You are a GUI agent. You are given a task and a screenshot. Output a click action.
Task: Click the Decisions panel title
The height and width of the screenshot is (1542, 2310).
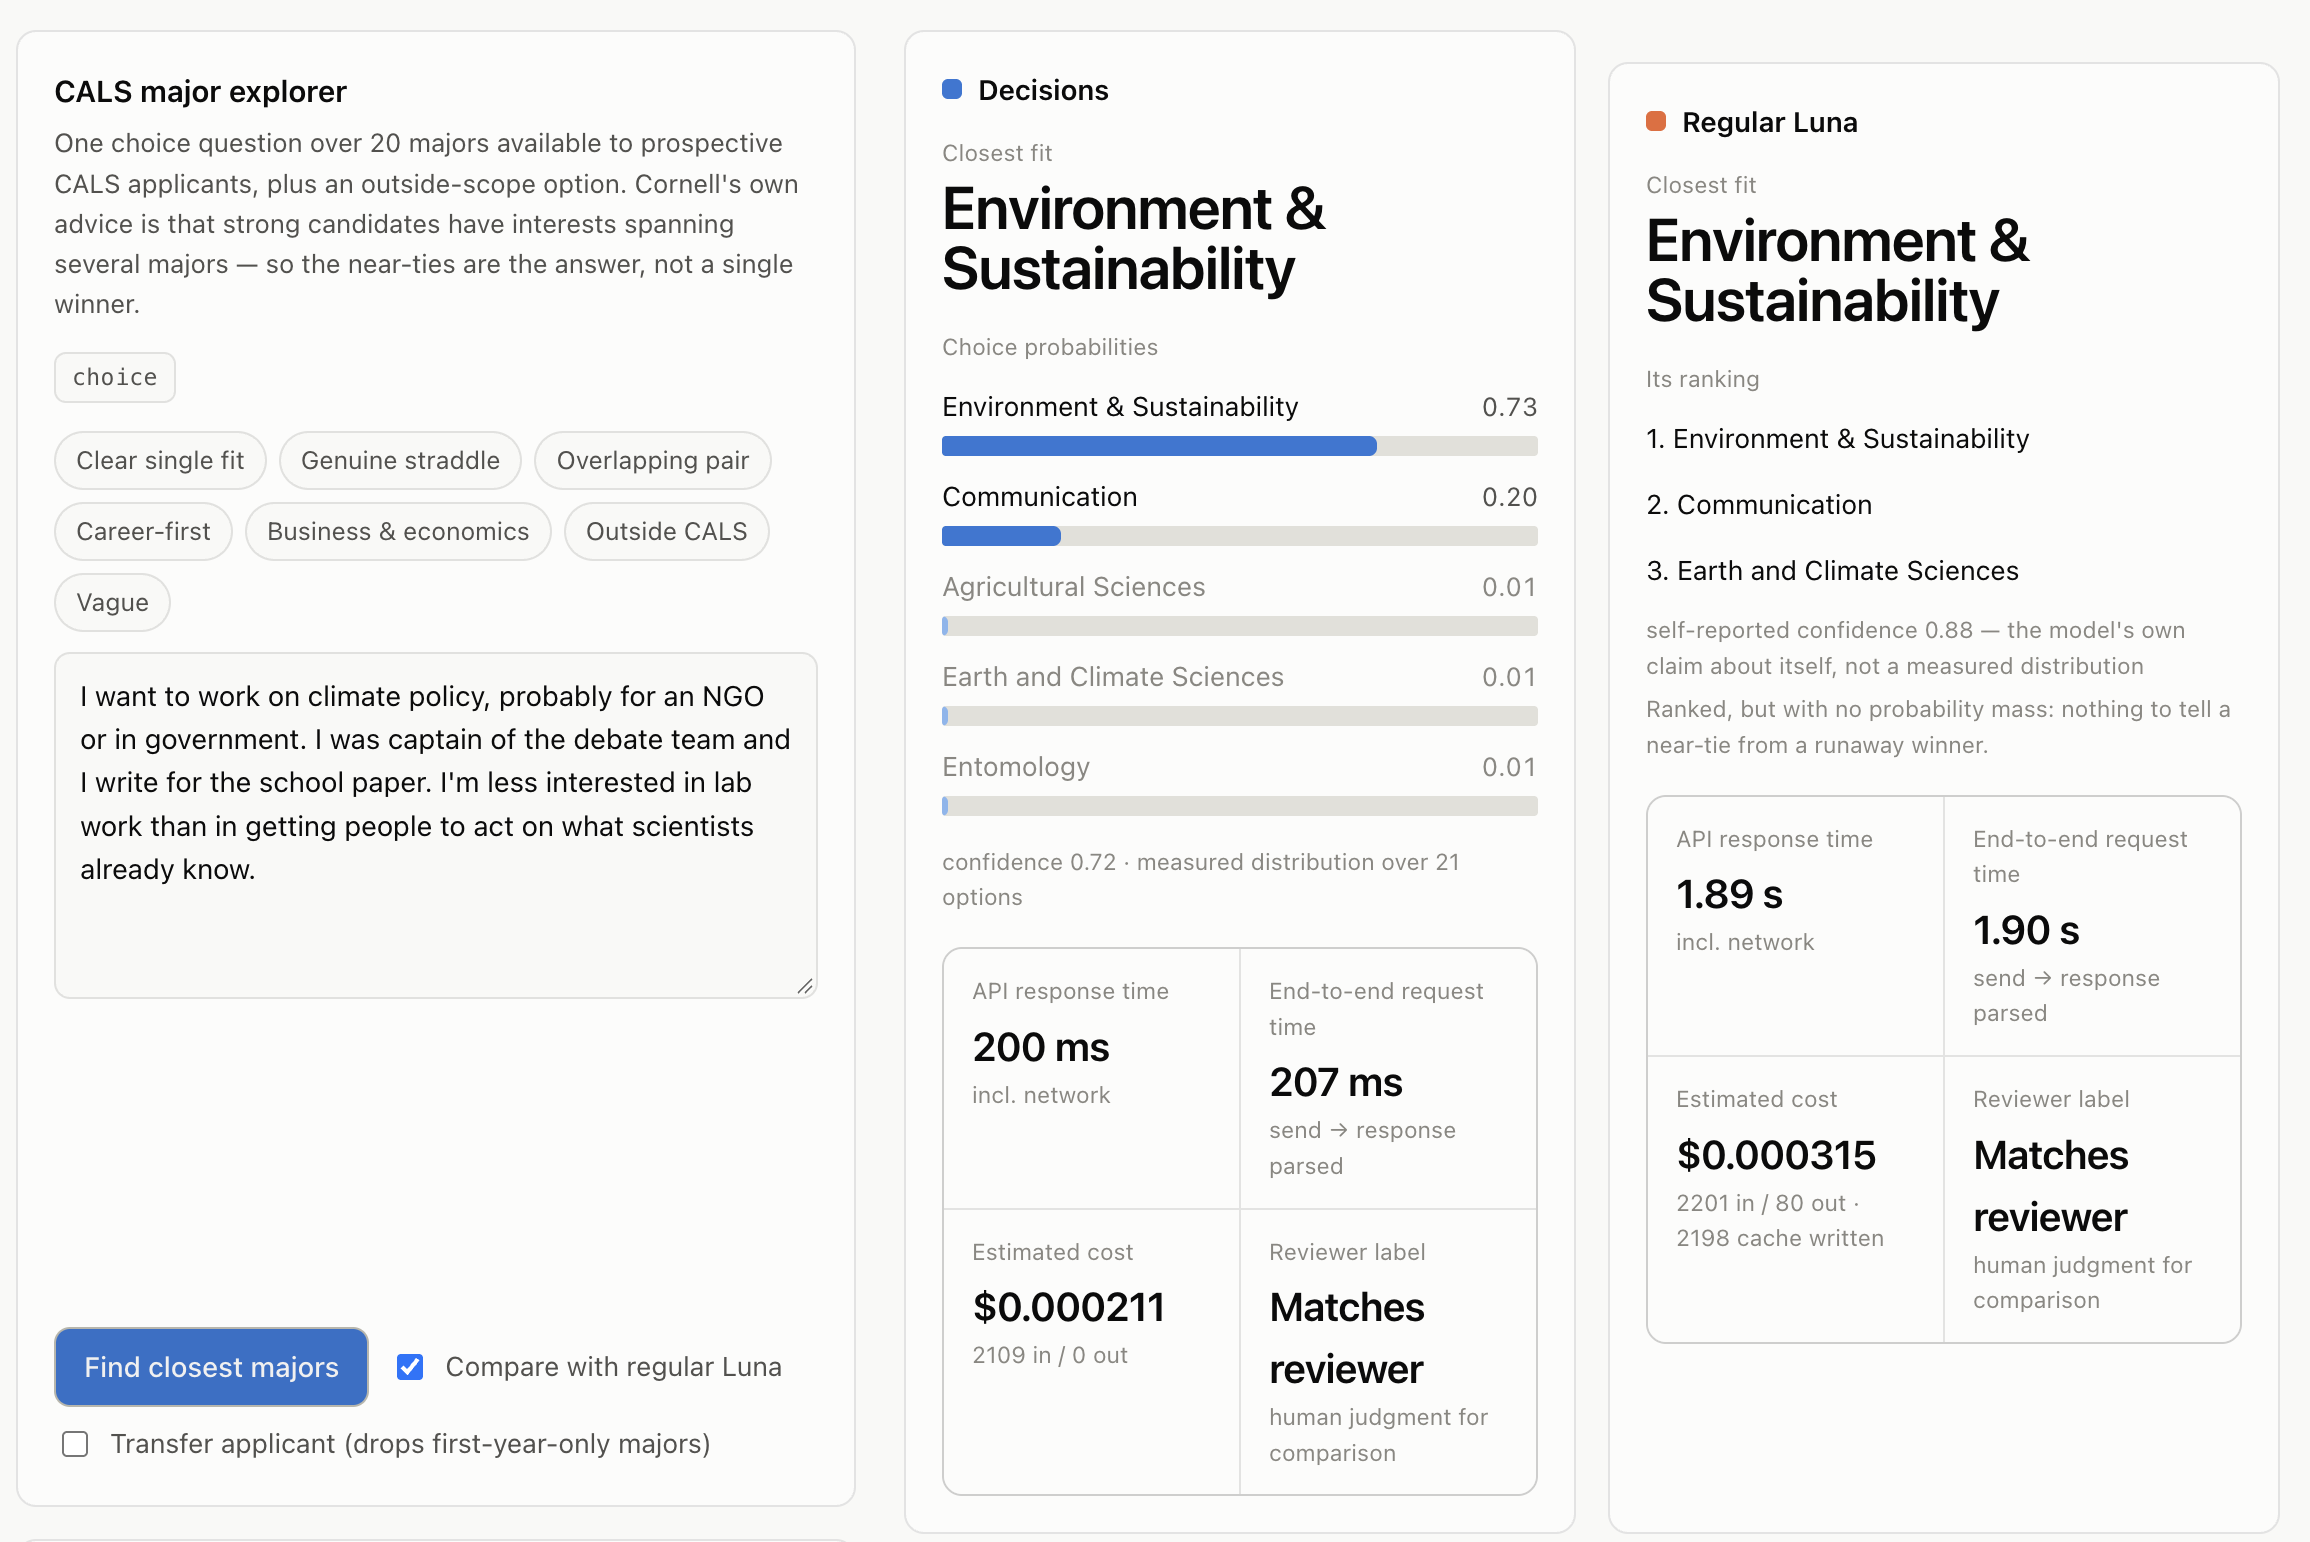[x=1043, y=90]
